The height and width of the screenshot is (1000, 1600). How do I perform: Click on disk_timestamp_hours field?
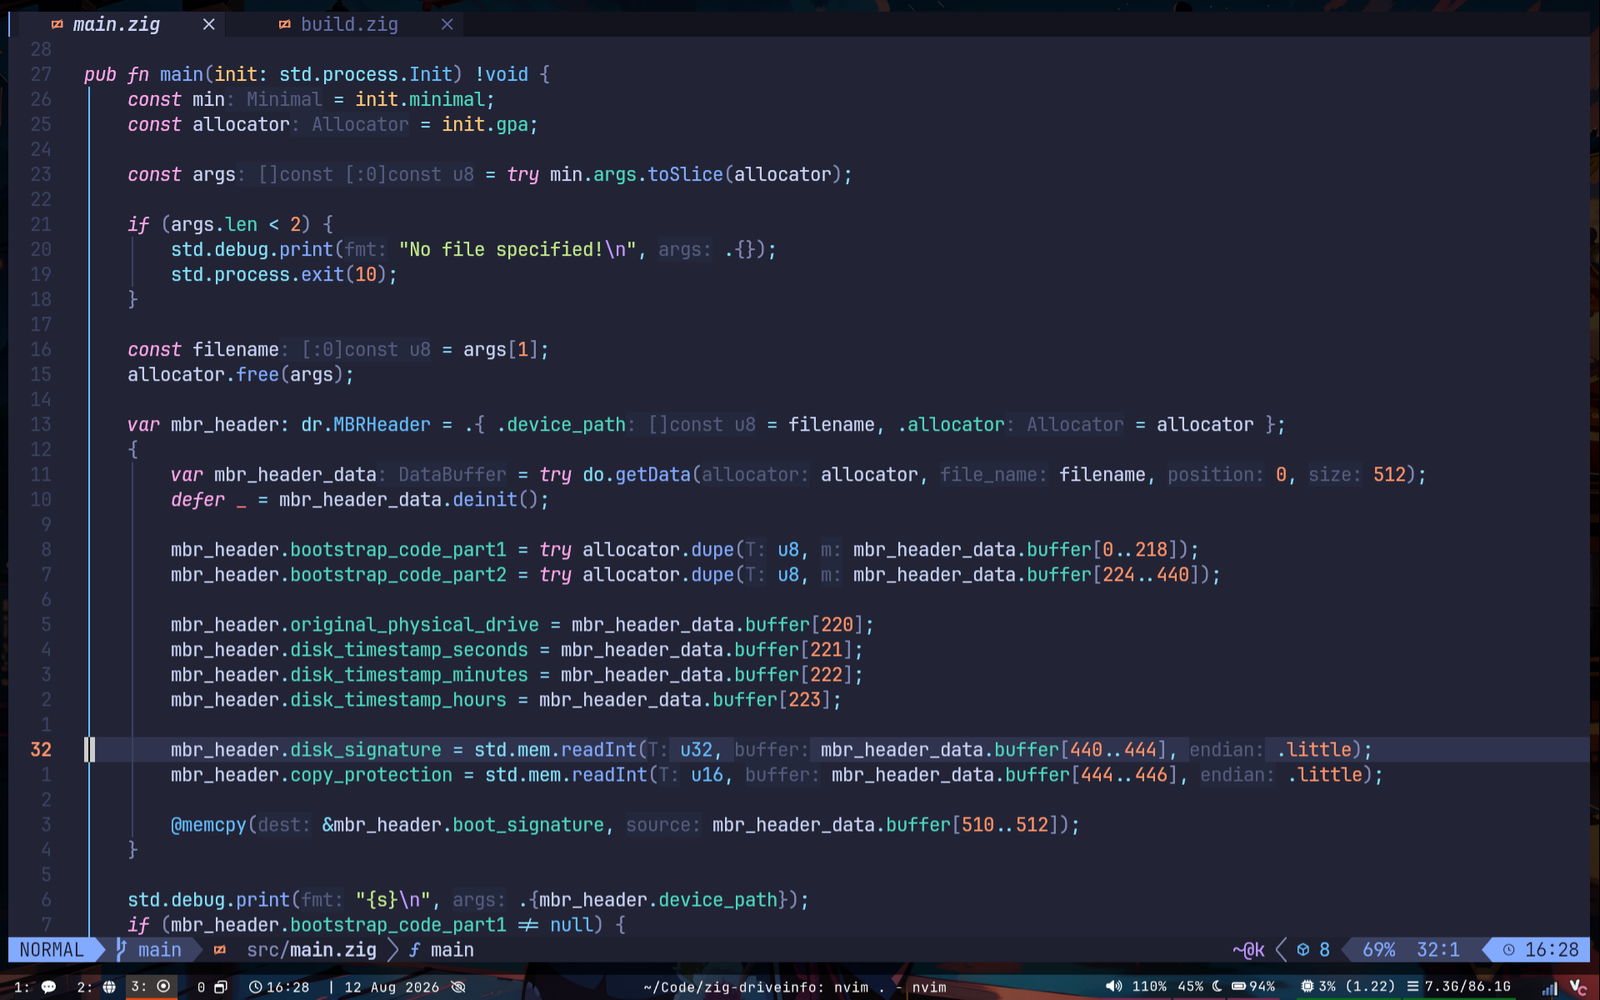click(x=398, y=699)
